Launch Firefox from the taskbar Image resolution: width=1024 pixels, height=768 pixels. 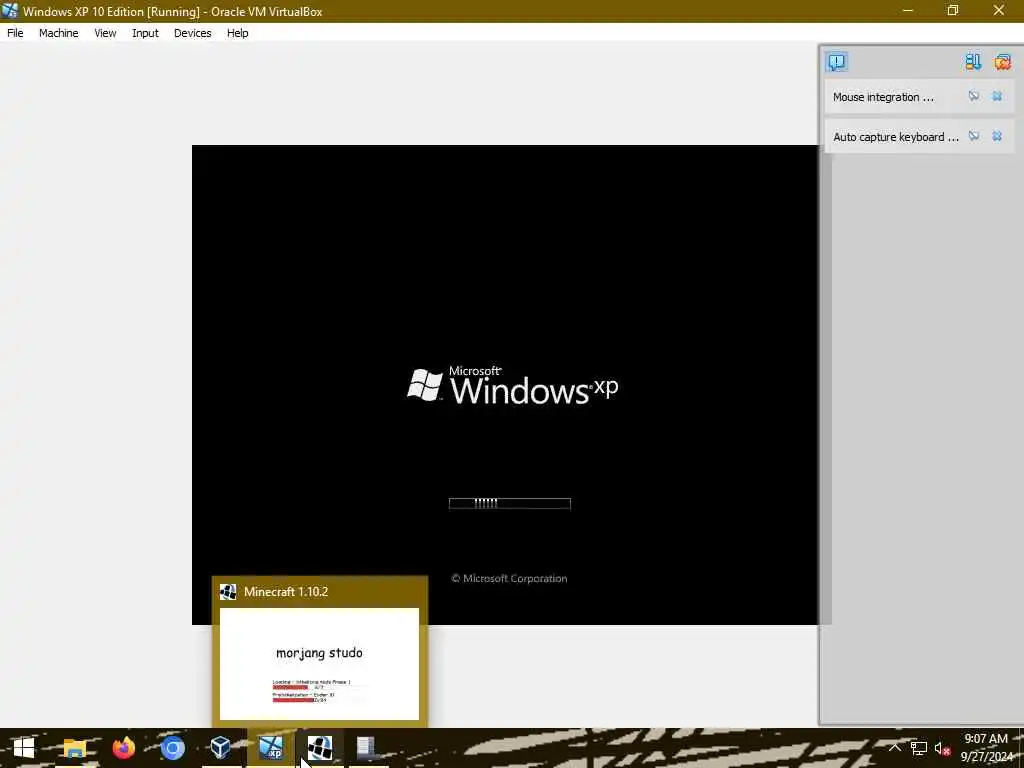coord(123,748)
